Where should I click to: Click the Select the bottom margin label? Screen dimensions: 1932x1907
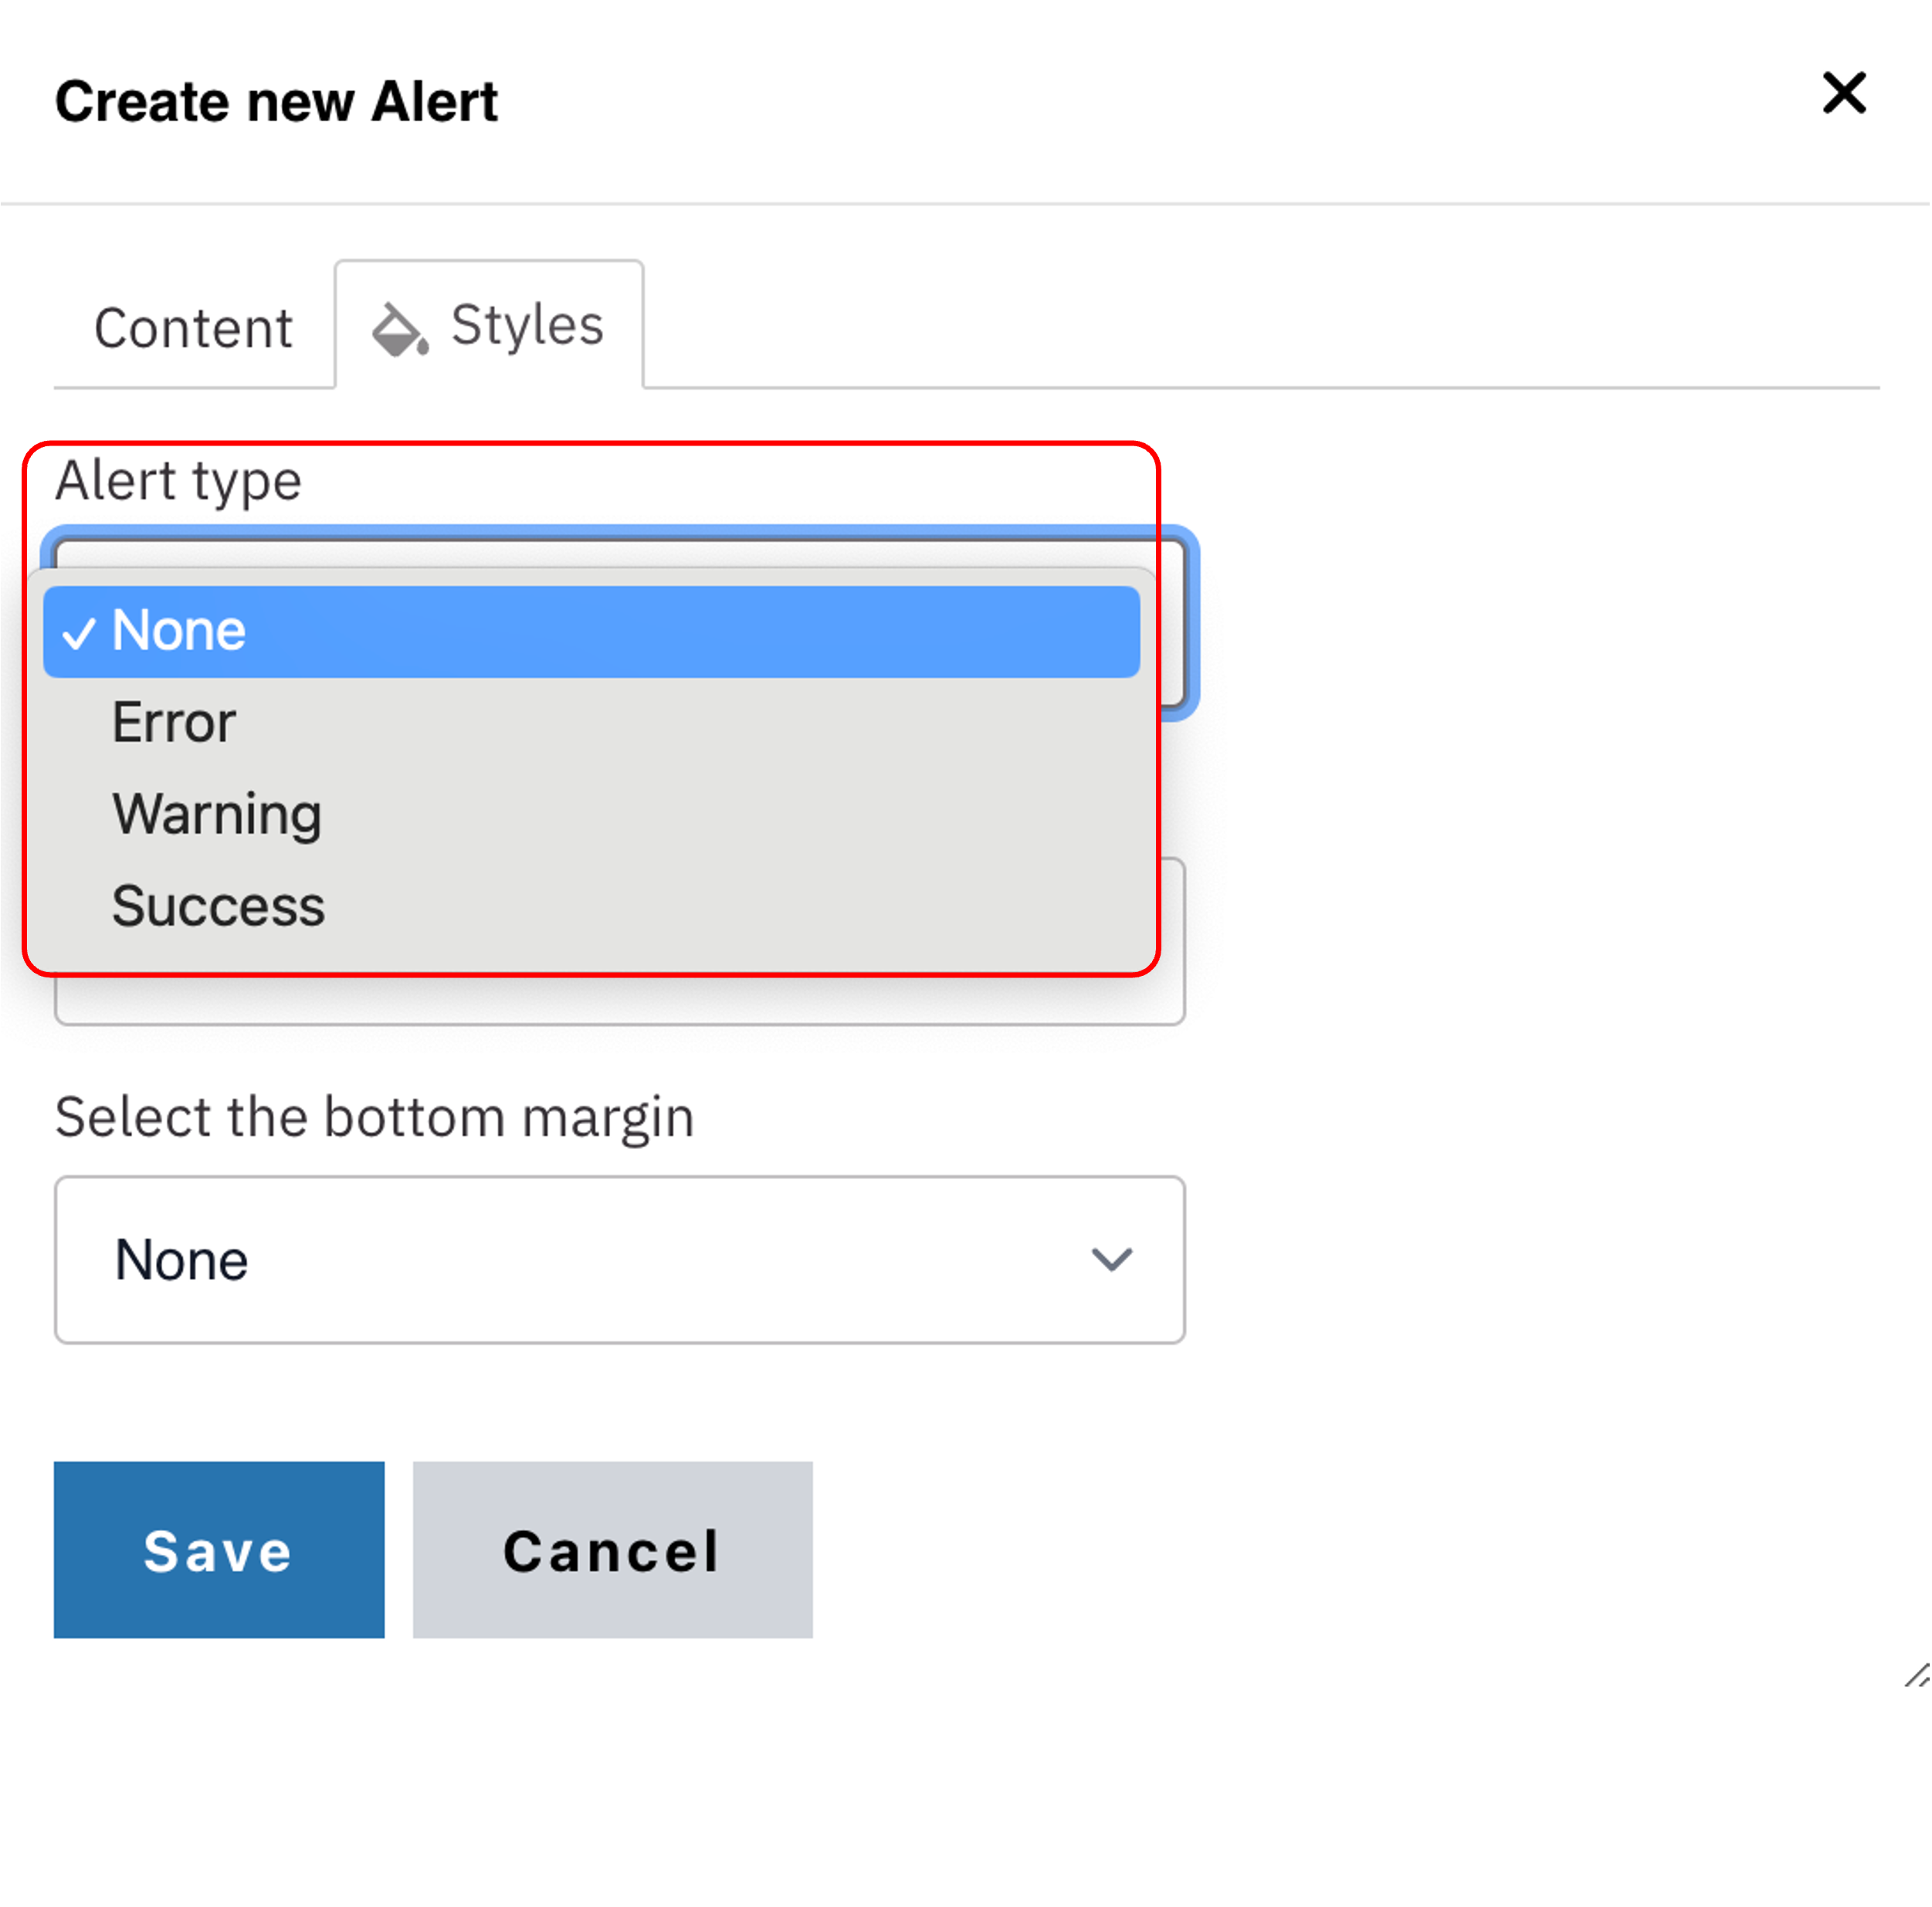(x=374, y=1117)
